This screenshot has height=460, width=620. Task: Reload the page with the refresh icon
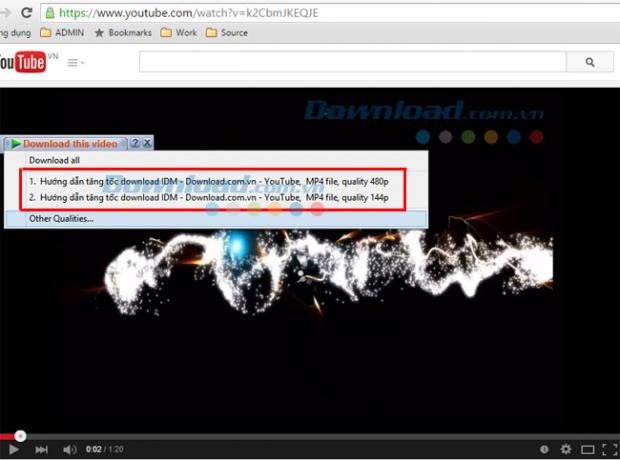pyautogui.click(x=26, y=13)
